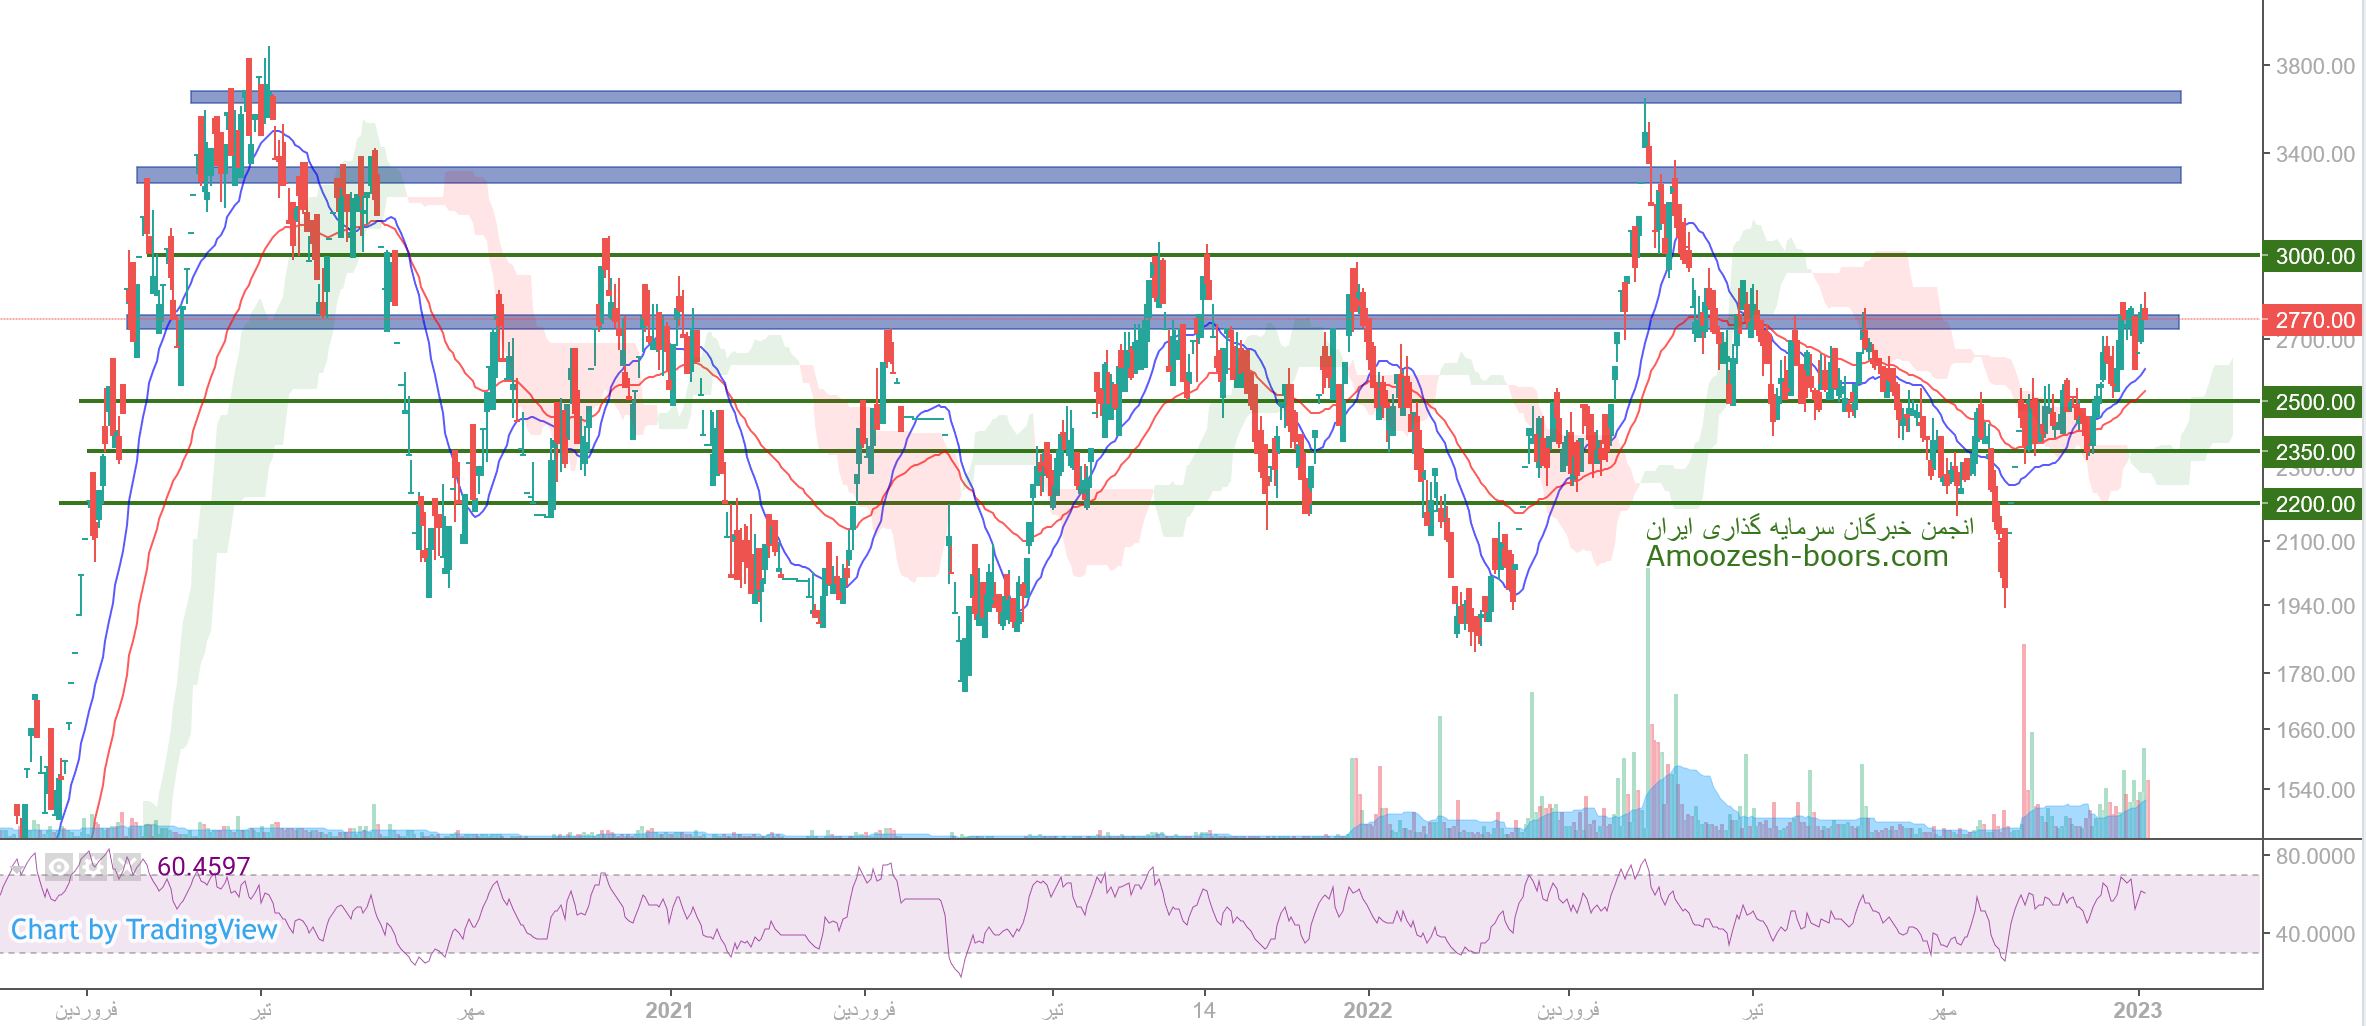Remove RSI indicator with X icon

pos(127,866)
